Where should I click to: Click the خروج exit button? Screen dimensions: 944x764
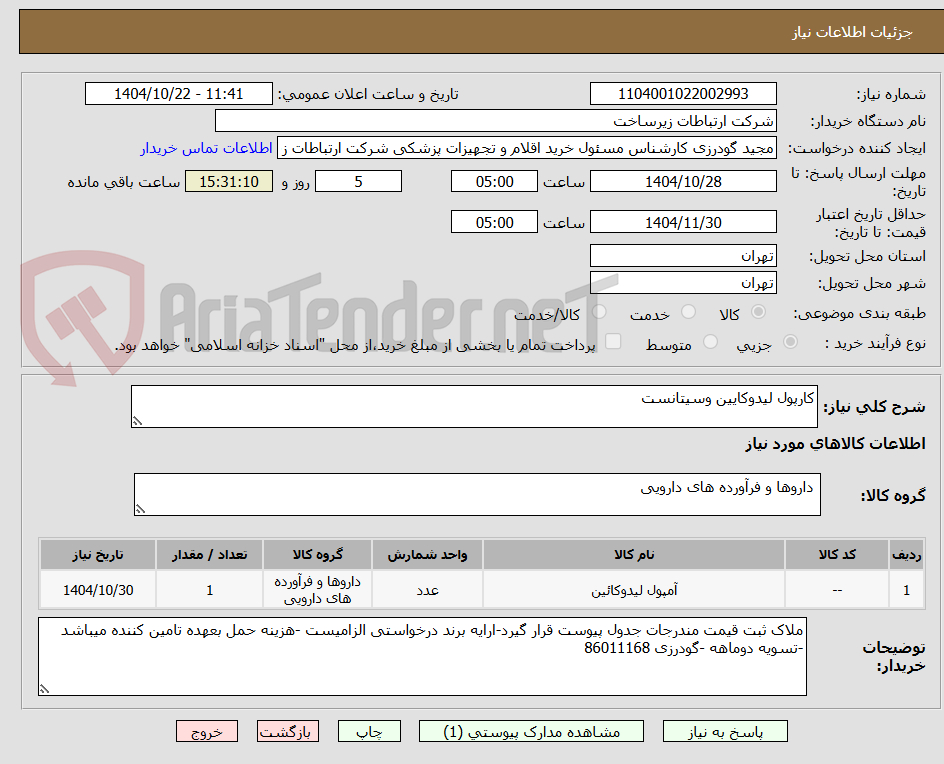207,731
